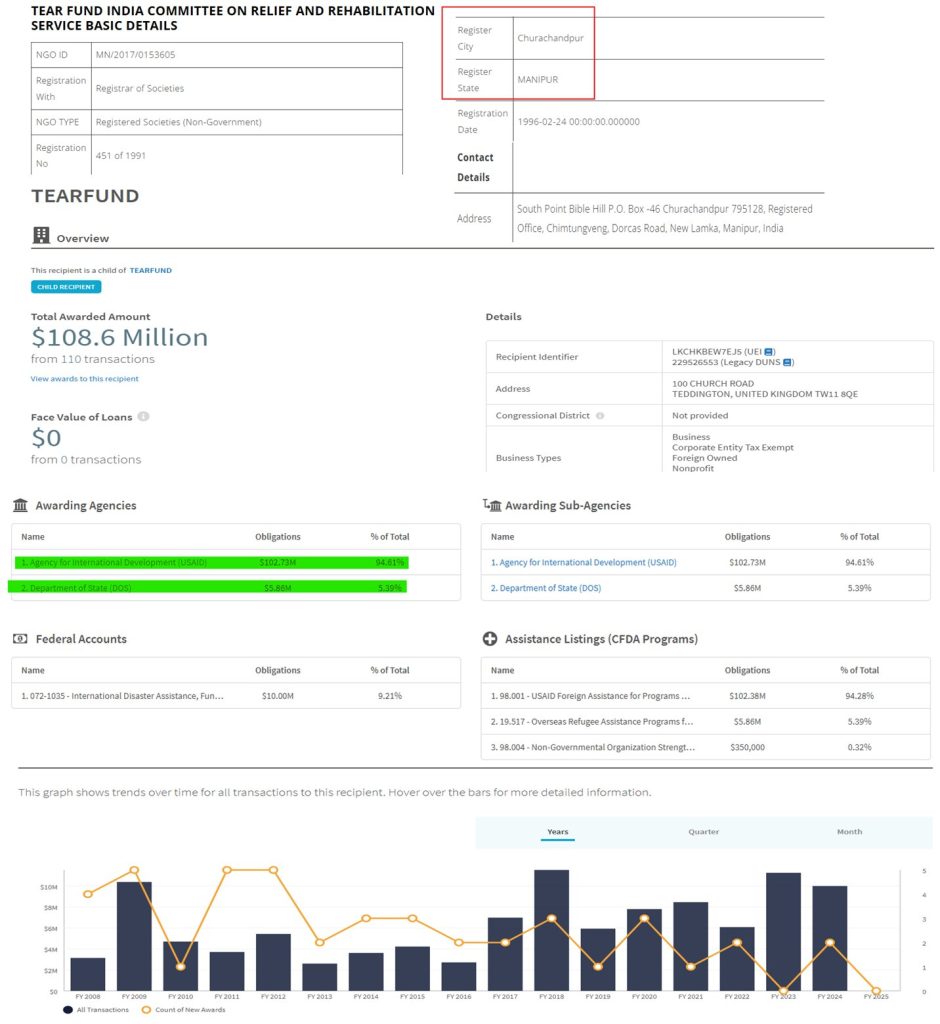Toggle Count of New Awards legend item
The width and height of the screenshot is (940, 1024).
coord(187,1010)
